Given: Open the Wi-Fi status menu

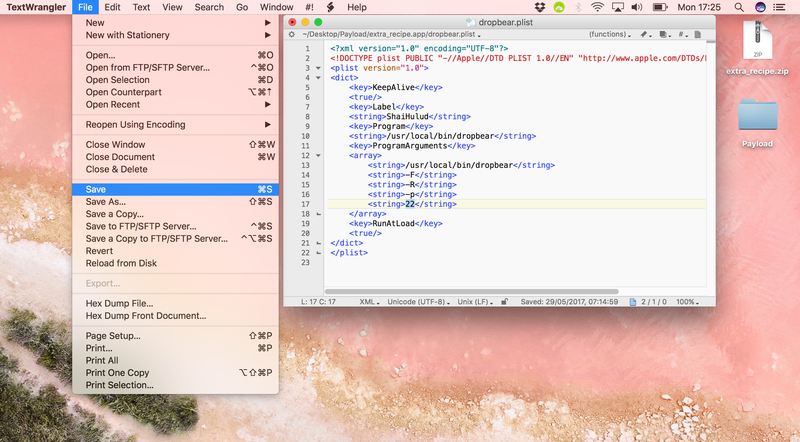Looking at the screenshot, I should pyautogui.click(x=597, y=7).
